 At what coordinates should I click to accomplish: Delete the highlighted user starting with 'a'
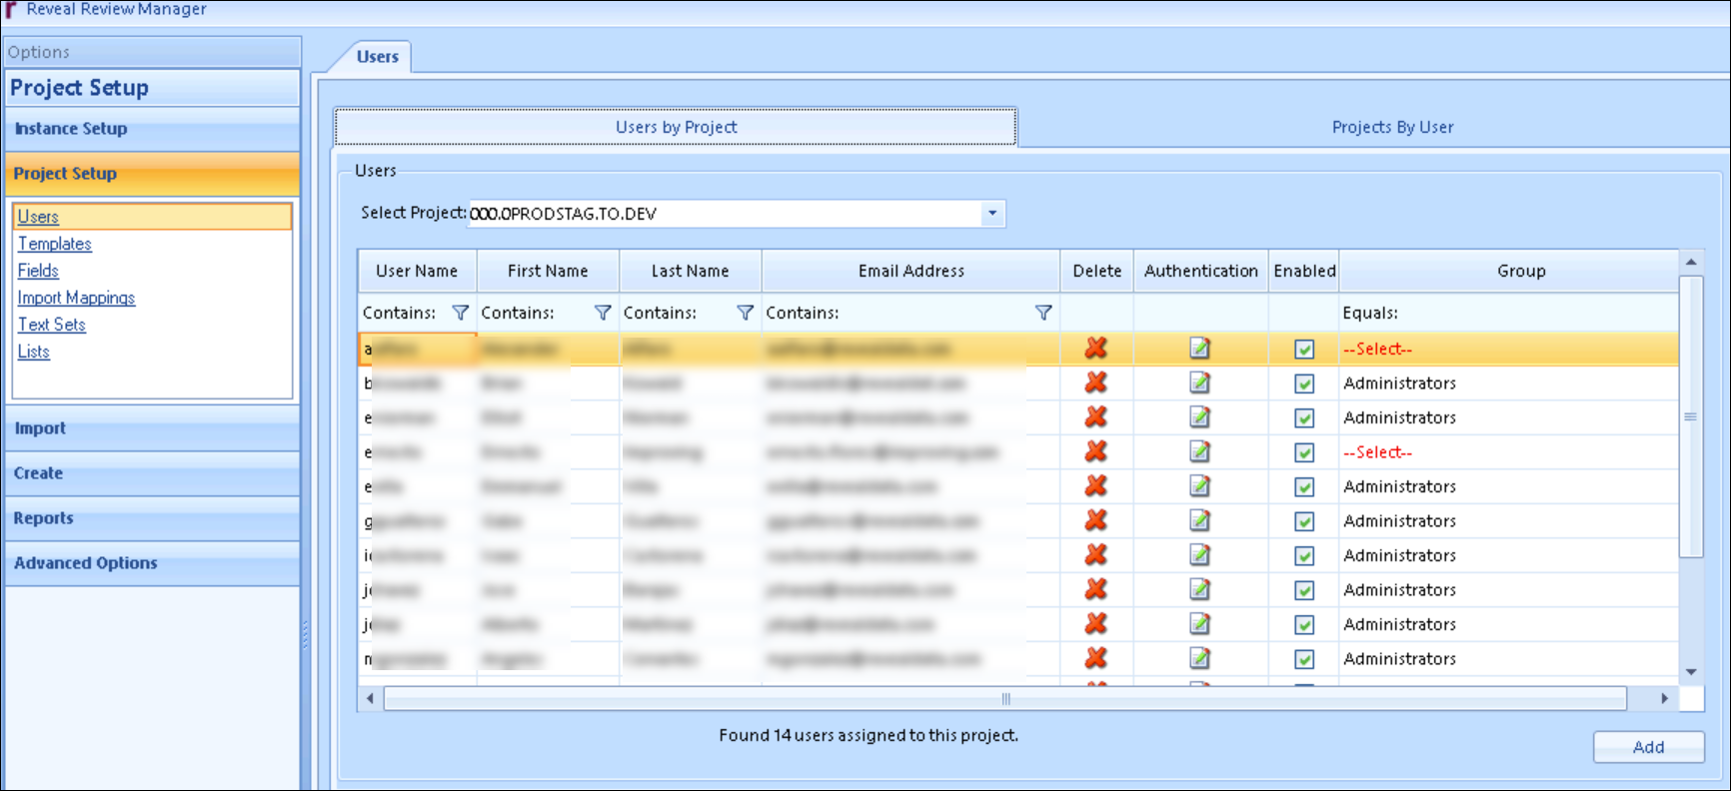coord(1096,348)
